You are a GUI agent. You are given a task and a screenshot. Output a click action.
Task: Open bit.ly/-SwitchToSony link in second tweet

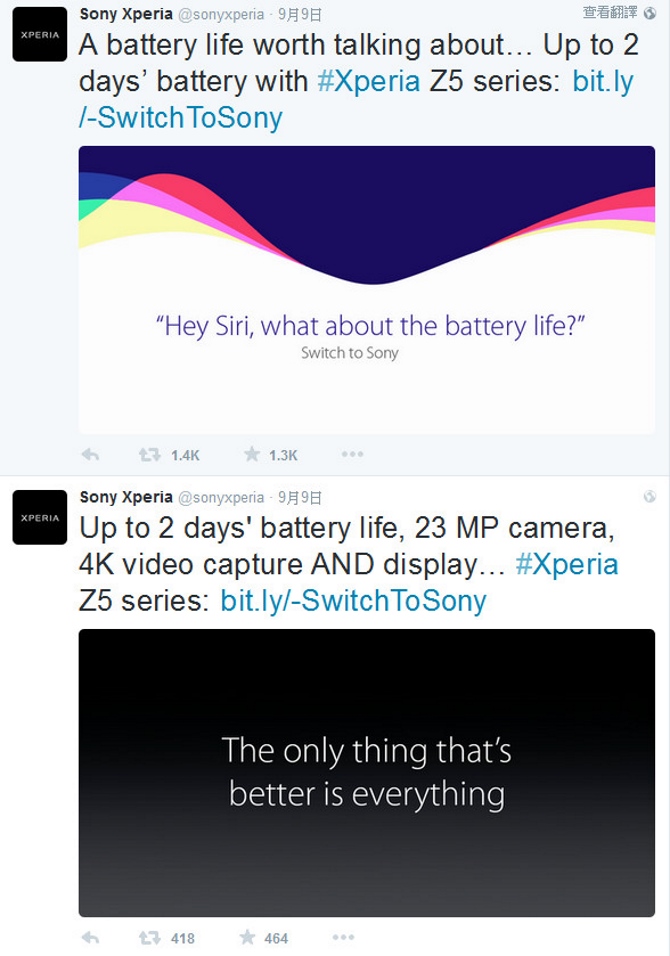point(353,600)
